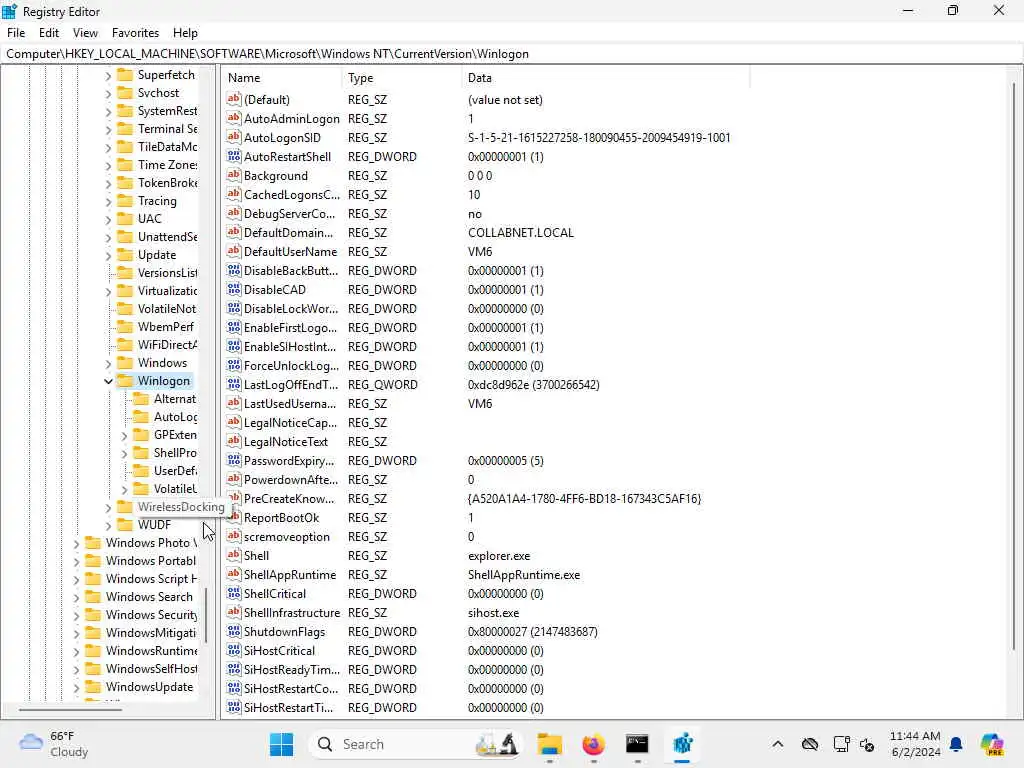Open the Help menu
Viewport: 1024px width, 768px height.
[x=185, y=33]
